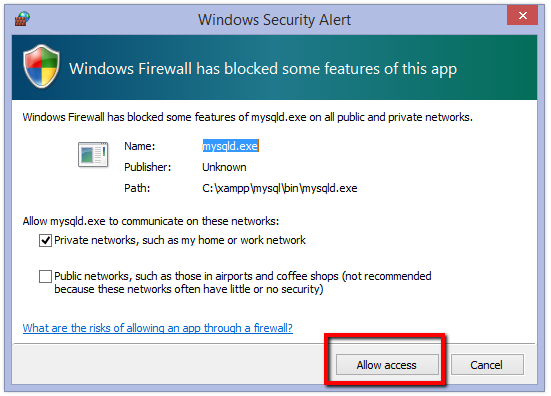Click the Public networks airports and coffee shops label
This screenshot has height=396, width=551.
[242, 283]
